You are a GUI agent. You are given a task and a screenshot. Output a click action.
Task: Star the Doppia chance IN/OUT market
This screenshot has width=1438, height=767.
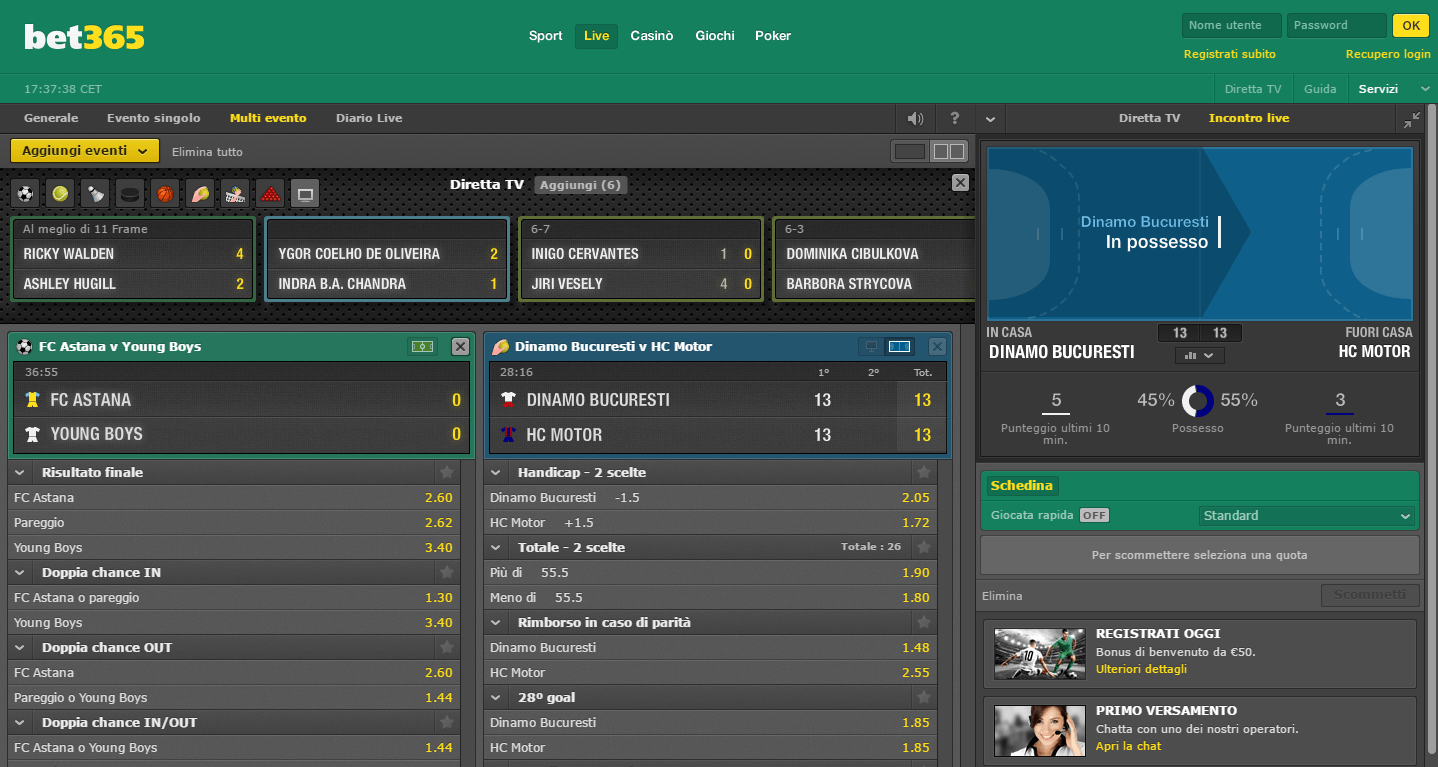(x=447, y=722)
